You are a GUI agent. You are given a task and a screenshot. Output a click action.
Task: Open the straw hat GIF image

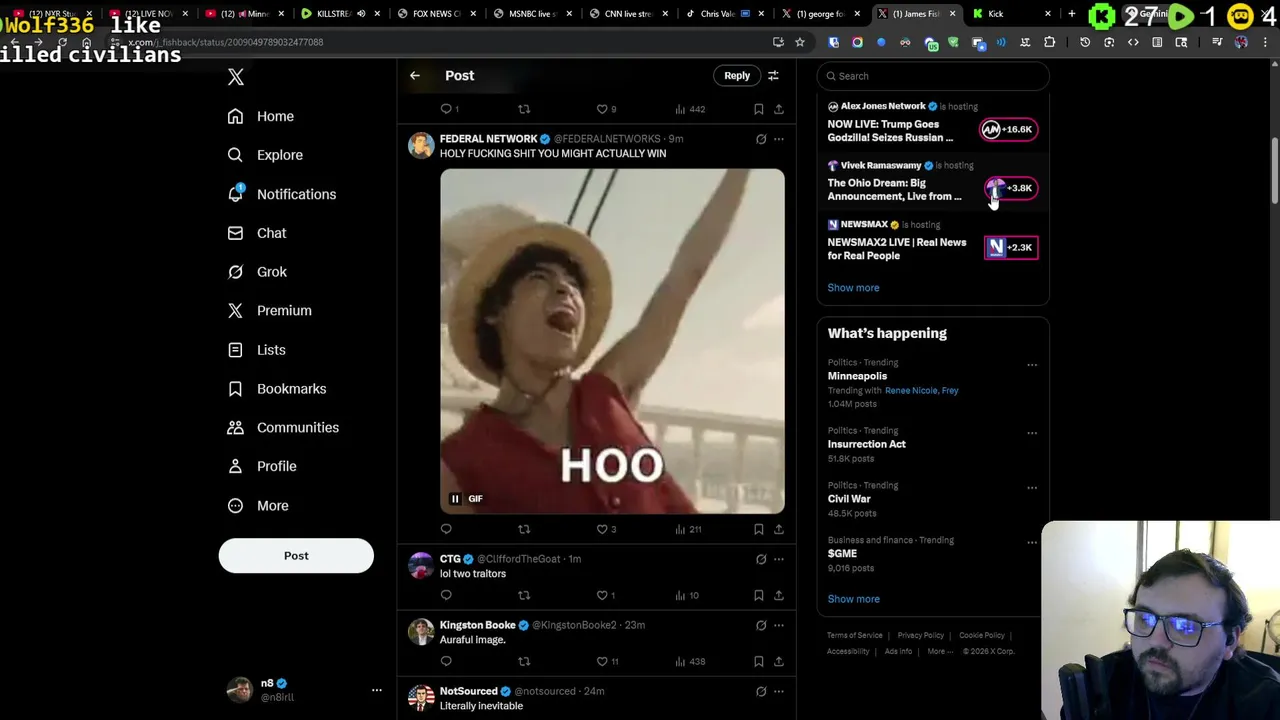[x=612, y=341]
